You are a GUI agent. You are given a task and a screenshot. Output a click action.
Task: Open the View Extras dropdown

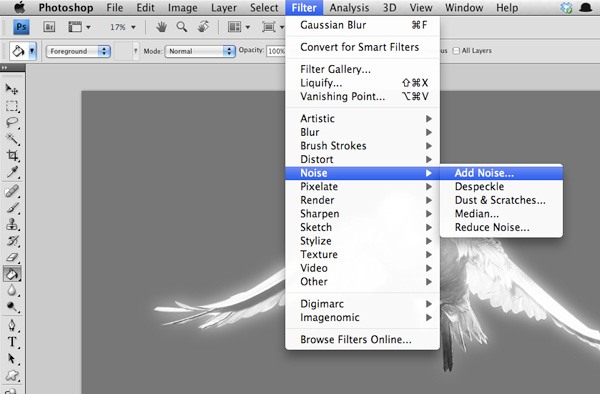pos(79,27)
